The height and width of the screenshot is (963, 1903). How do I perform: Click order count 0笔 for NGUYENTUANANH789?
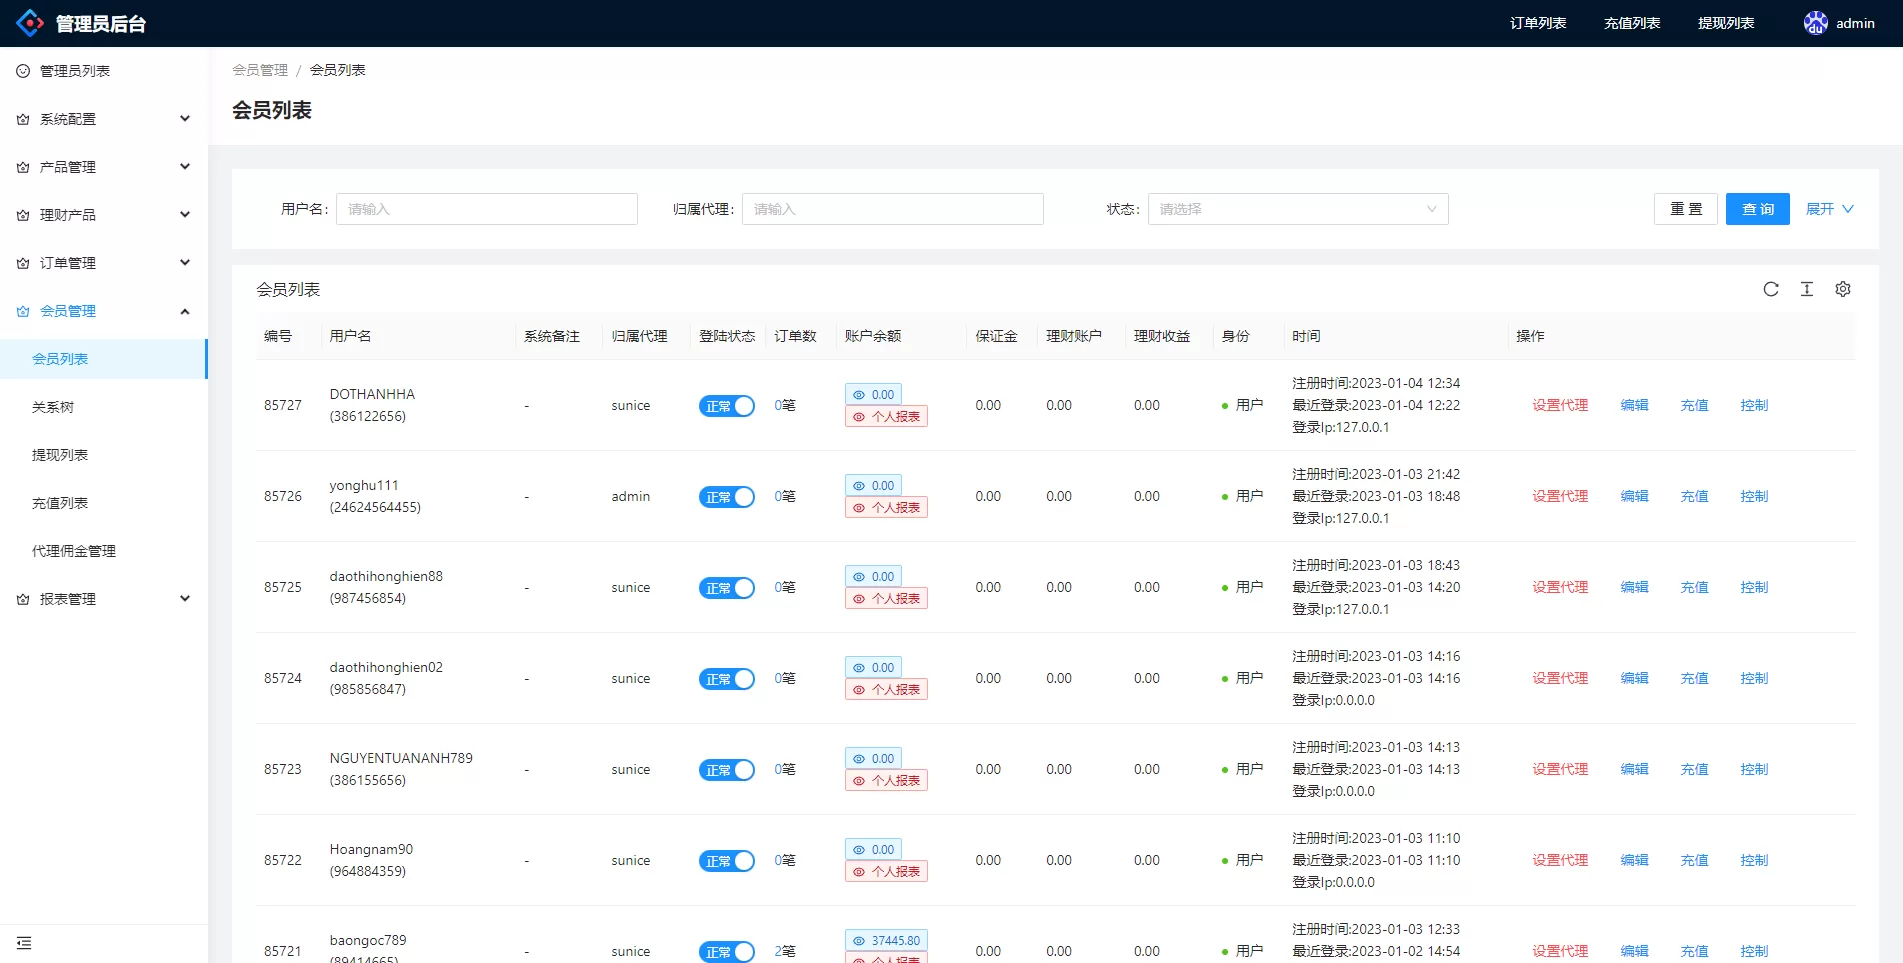pos(785,769)
